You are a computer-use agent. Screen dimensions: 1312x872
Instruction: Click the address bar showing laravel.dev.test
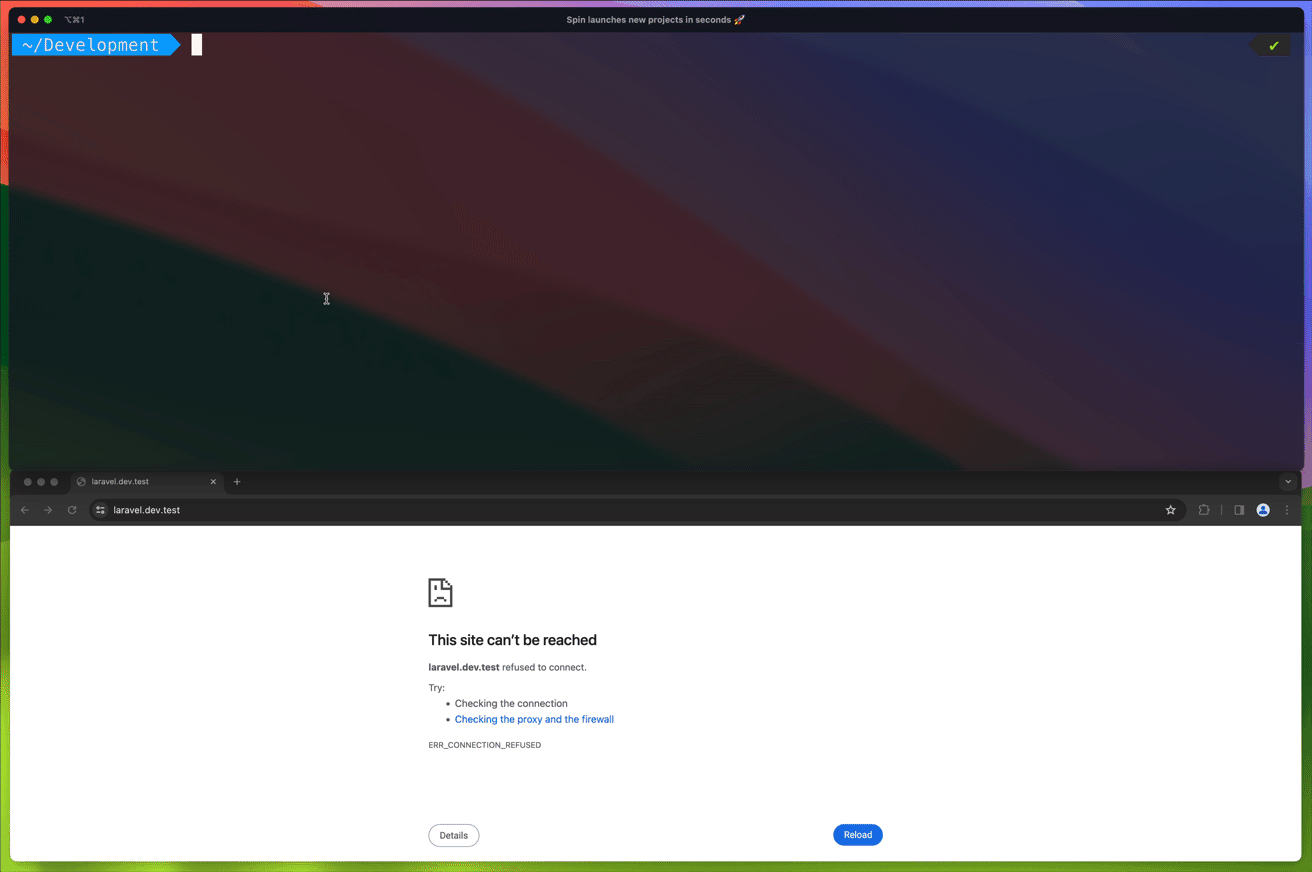(x=636, y=510)
